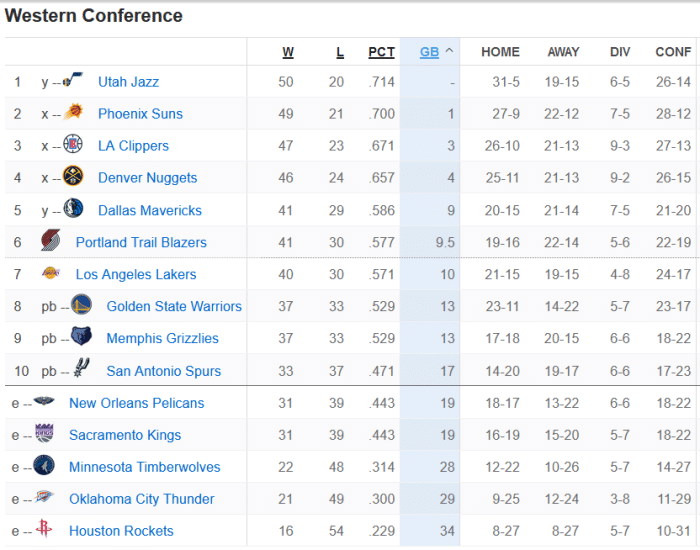Click the Minnesota Timberwolves logo icon
Screen dimensions: 700x550
pyautogui.click(x=45, y=467)
